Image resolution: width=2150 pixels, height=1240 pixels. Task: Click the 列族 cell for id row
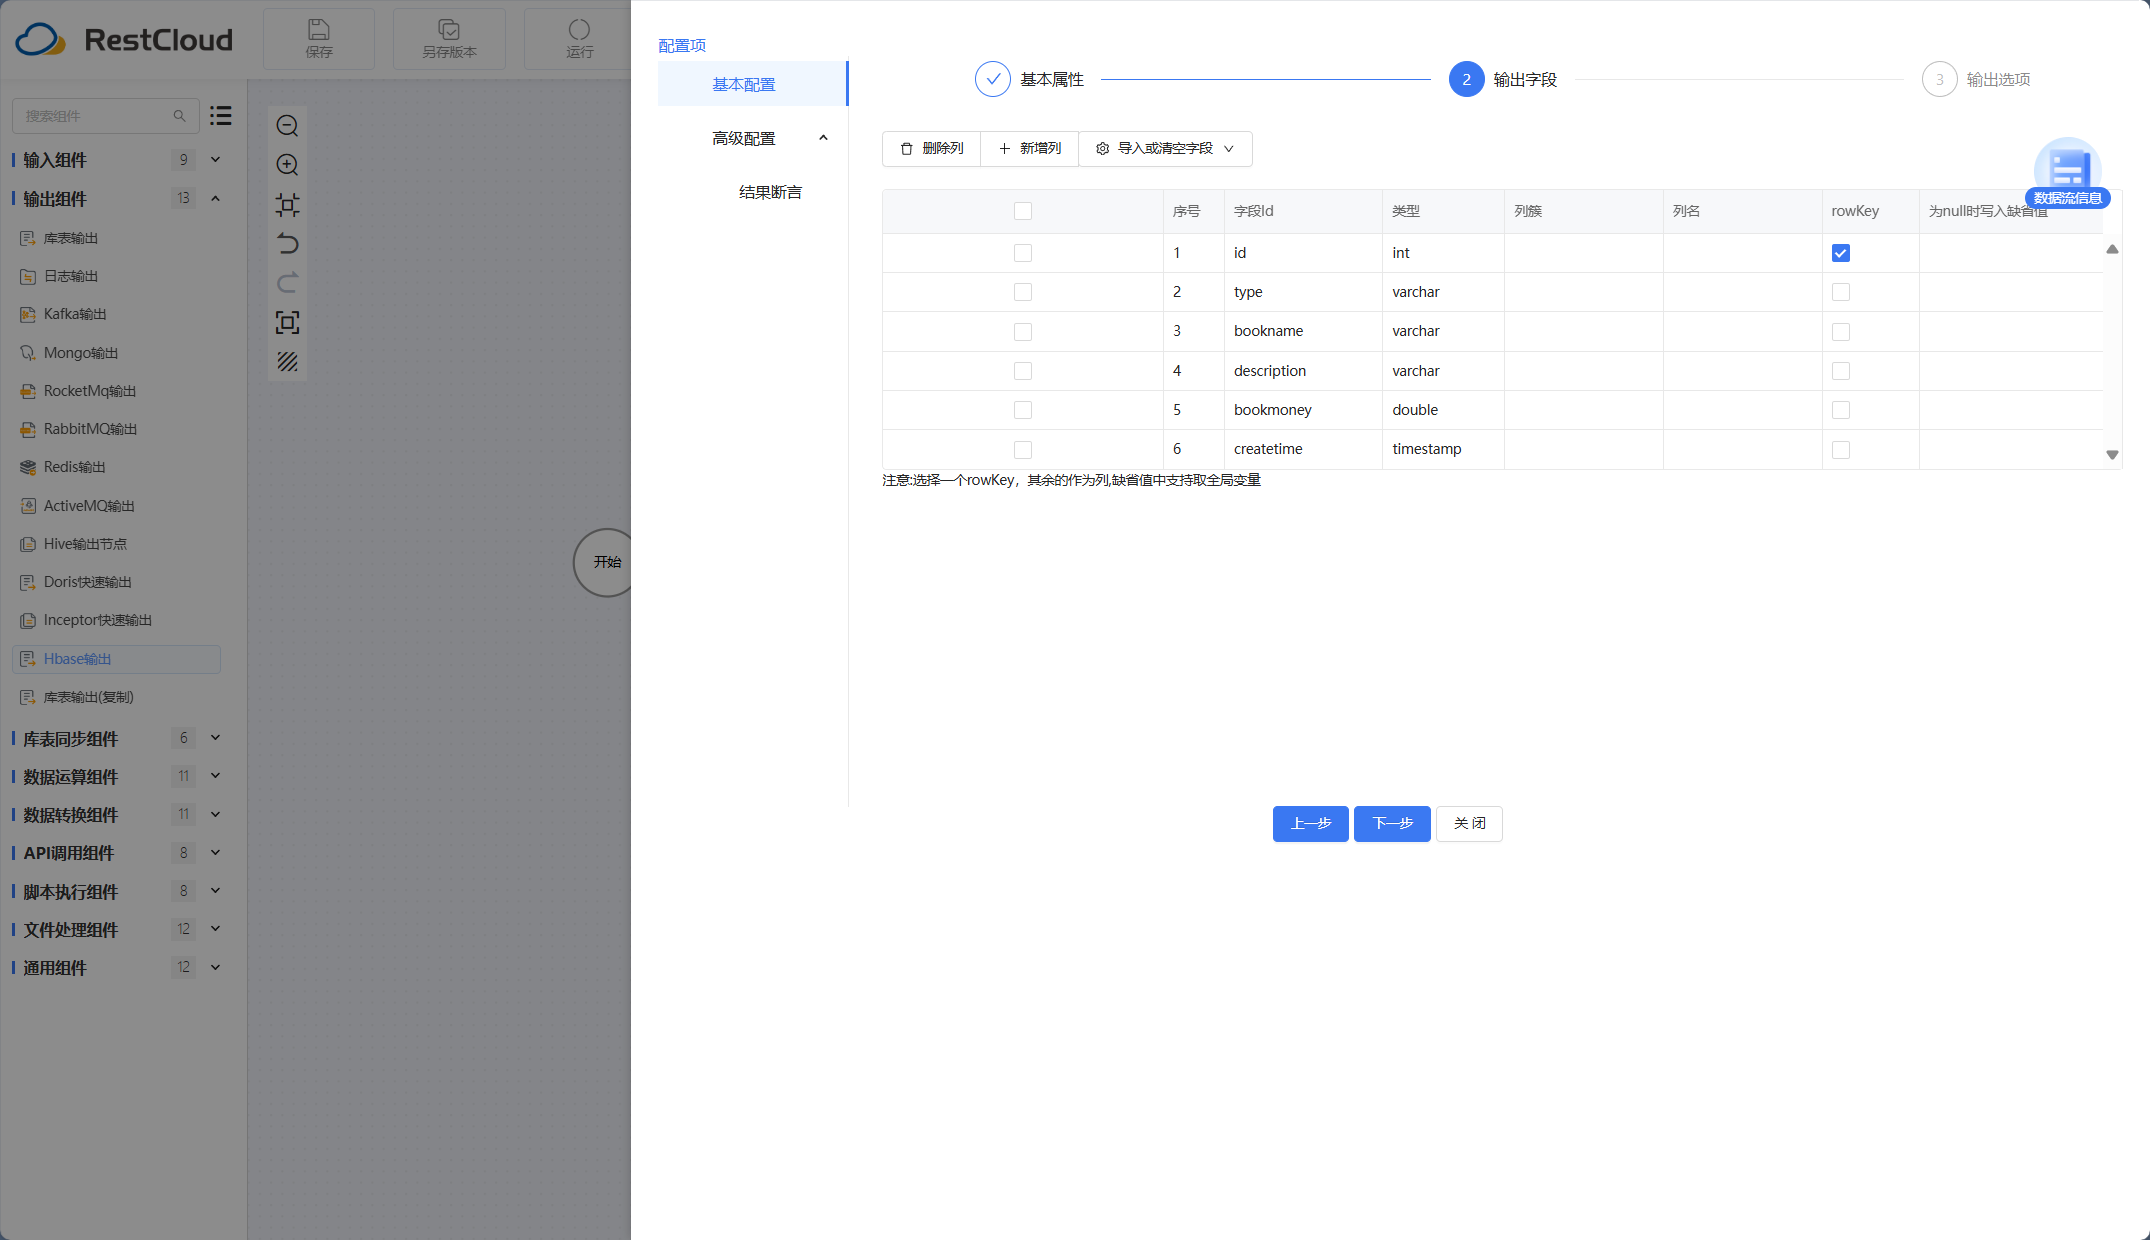1583,253
